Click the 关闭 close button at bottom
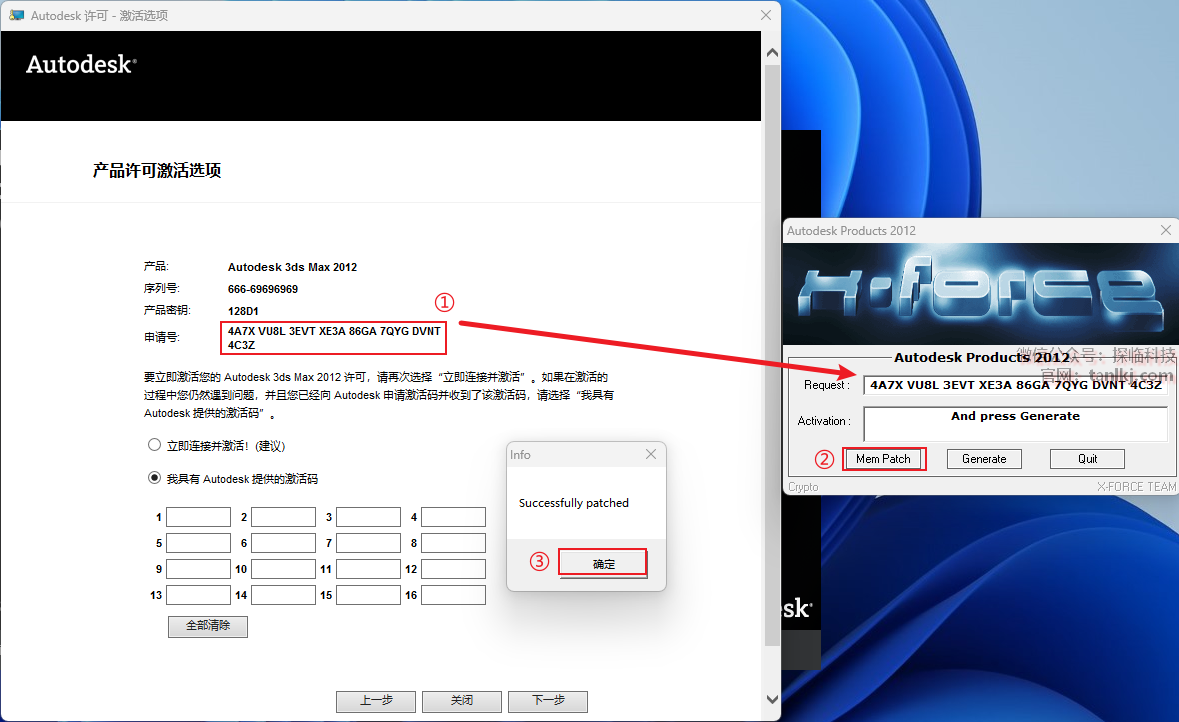 tap(462, 701)
